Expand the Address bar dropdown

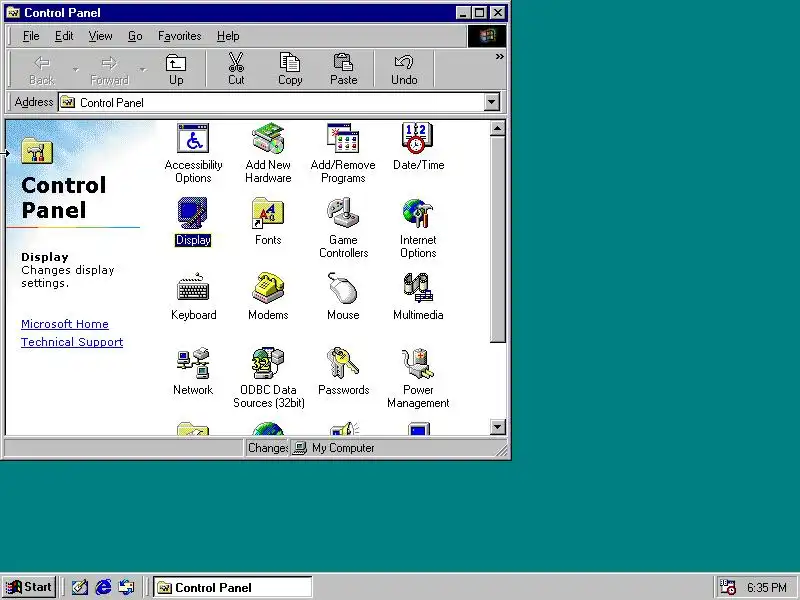(491, 102)
